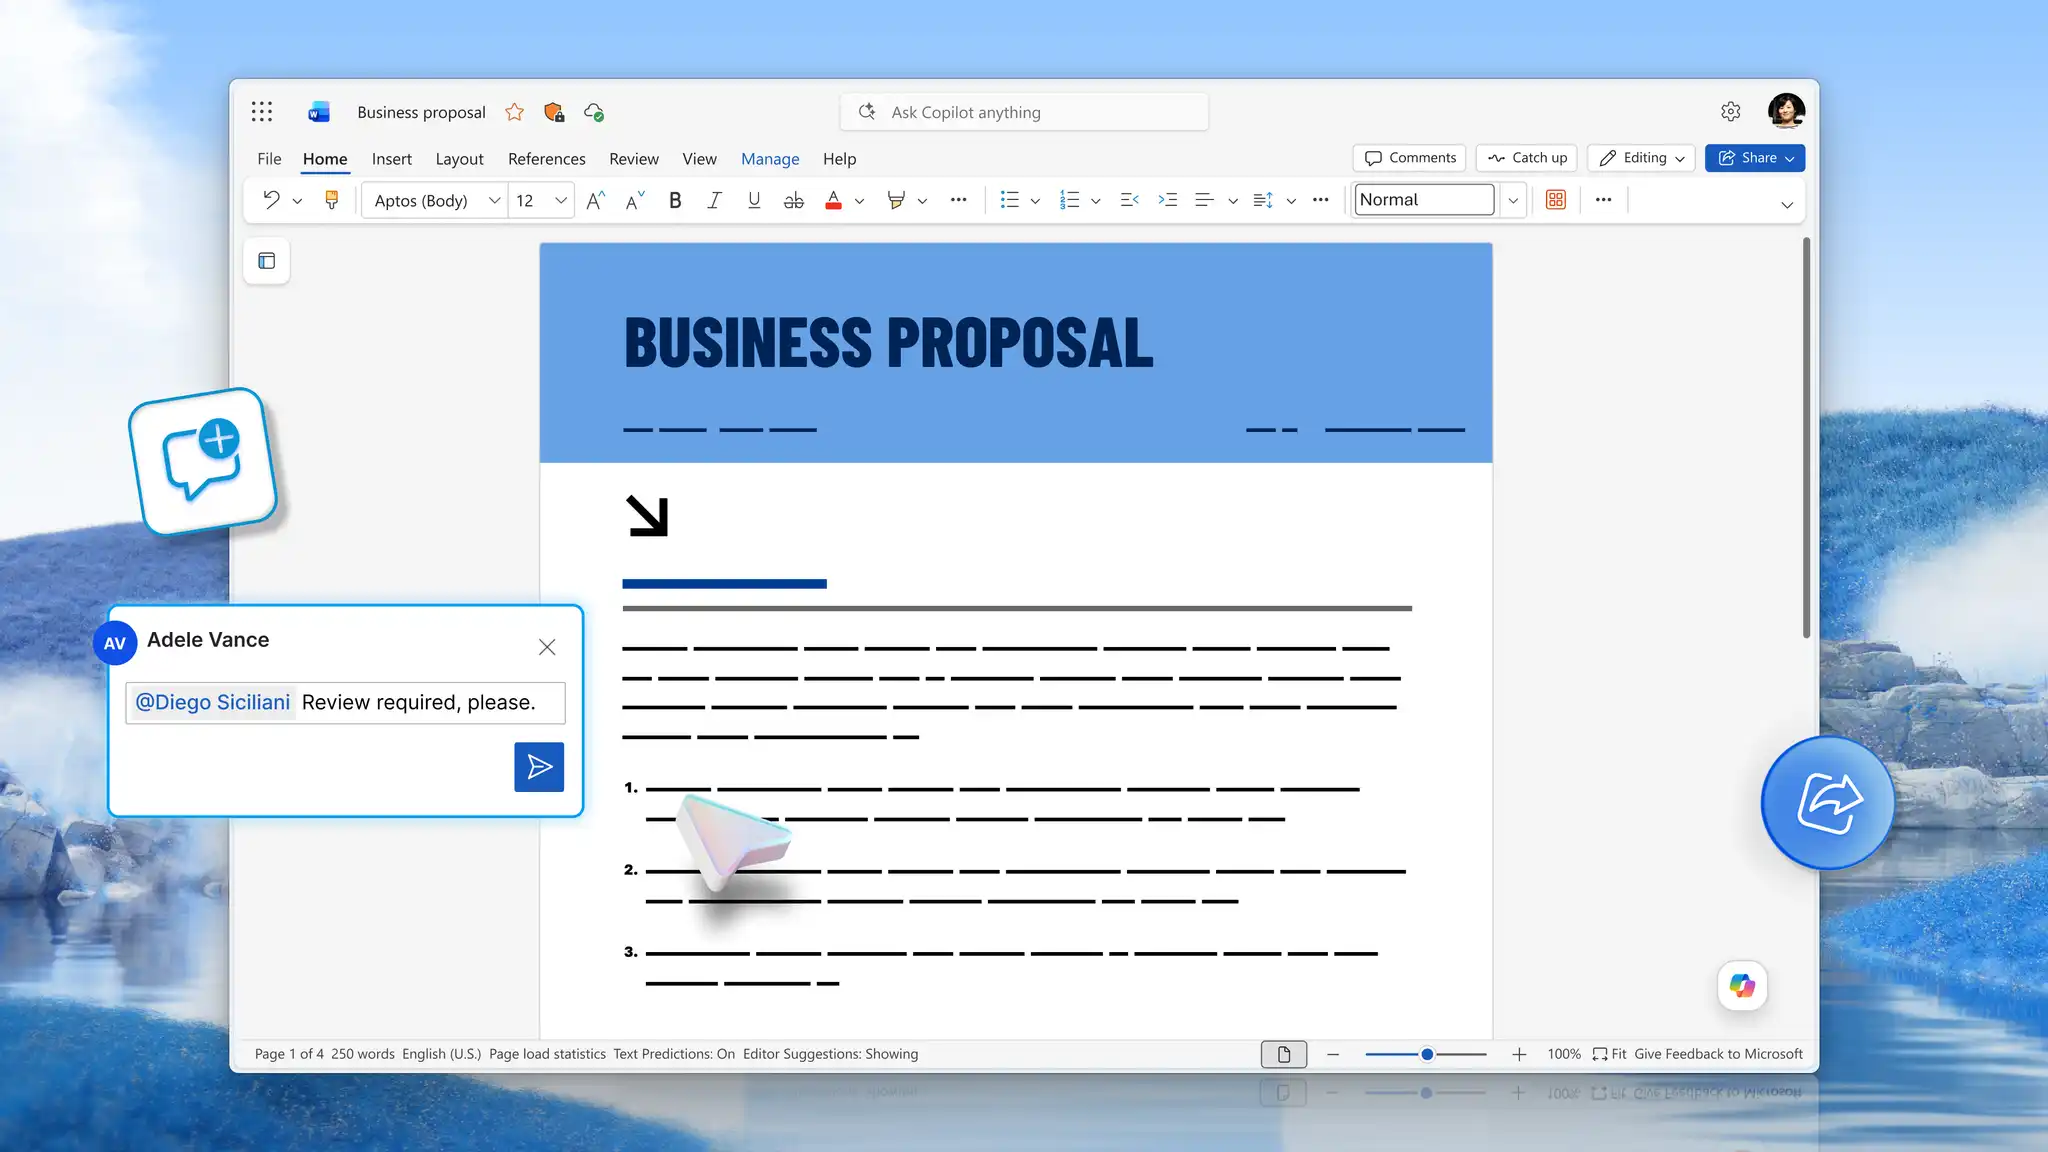Viewport: 2048px width, 1152px height.
Task: Open more paragraph options ellipsis
Action: pyautogui.click(x=1320, y=200)
